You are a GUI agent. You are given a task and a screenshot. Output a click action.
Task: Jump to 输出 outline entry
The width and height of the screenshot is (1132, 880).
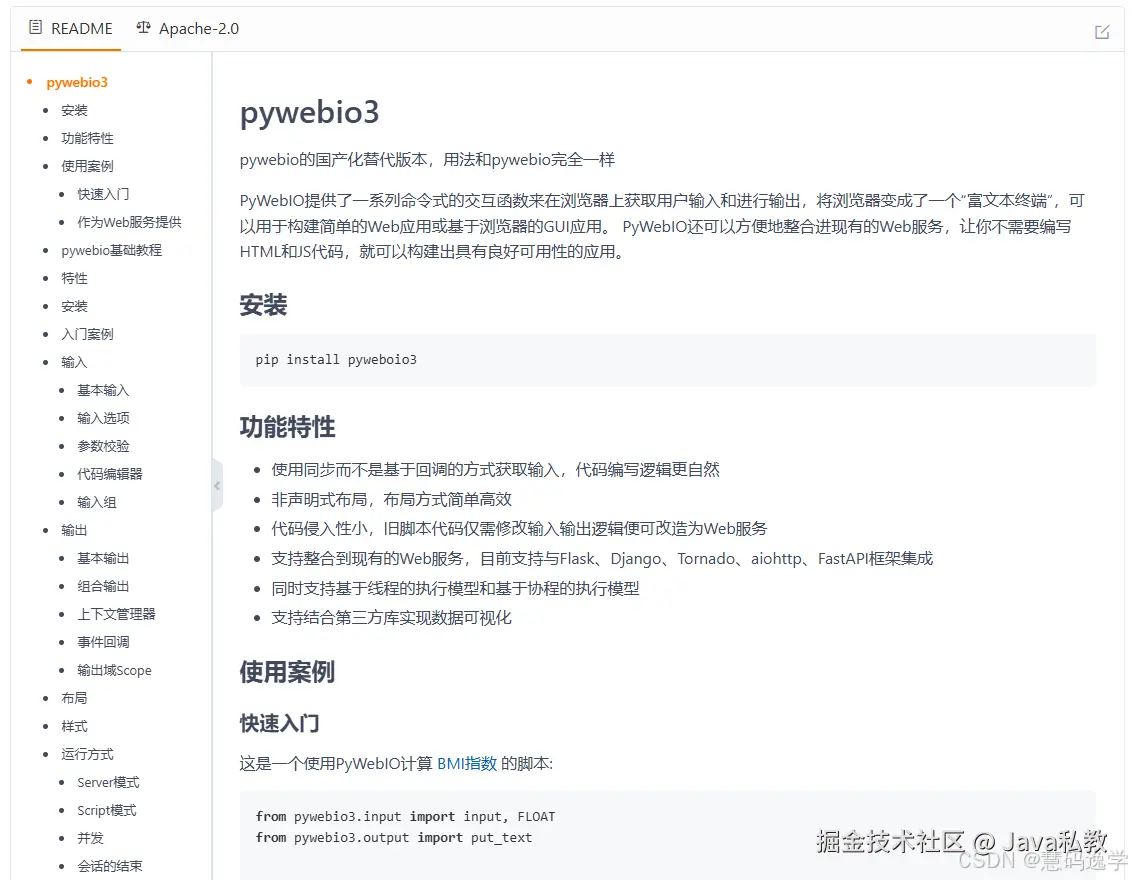[x=74, y=531]
